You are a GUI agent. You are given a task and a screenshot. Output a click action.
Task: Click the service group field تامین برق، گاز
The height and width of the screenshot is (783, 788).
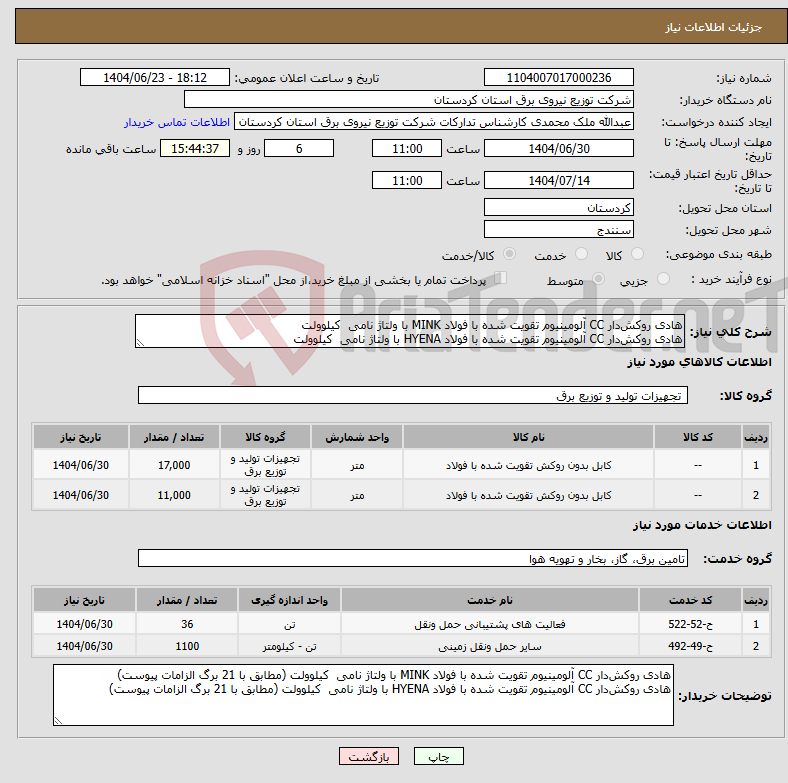click(x=413, y=558)
